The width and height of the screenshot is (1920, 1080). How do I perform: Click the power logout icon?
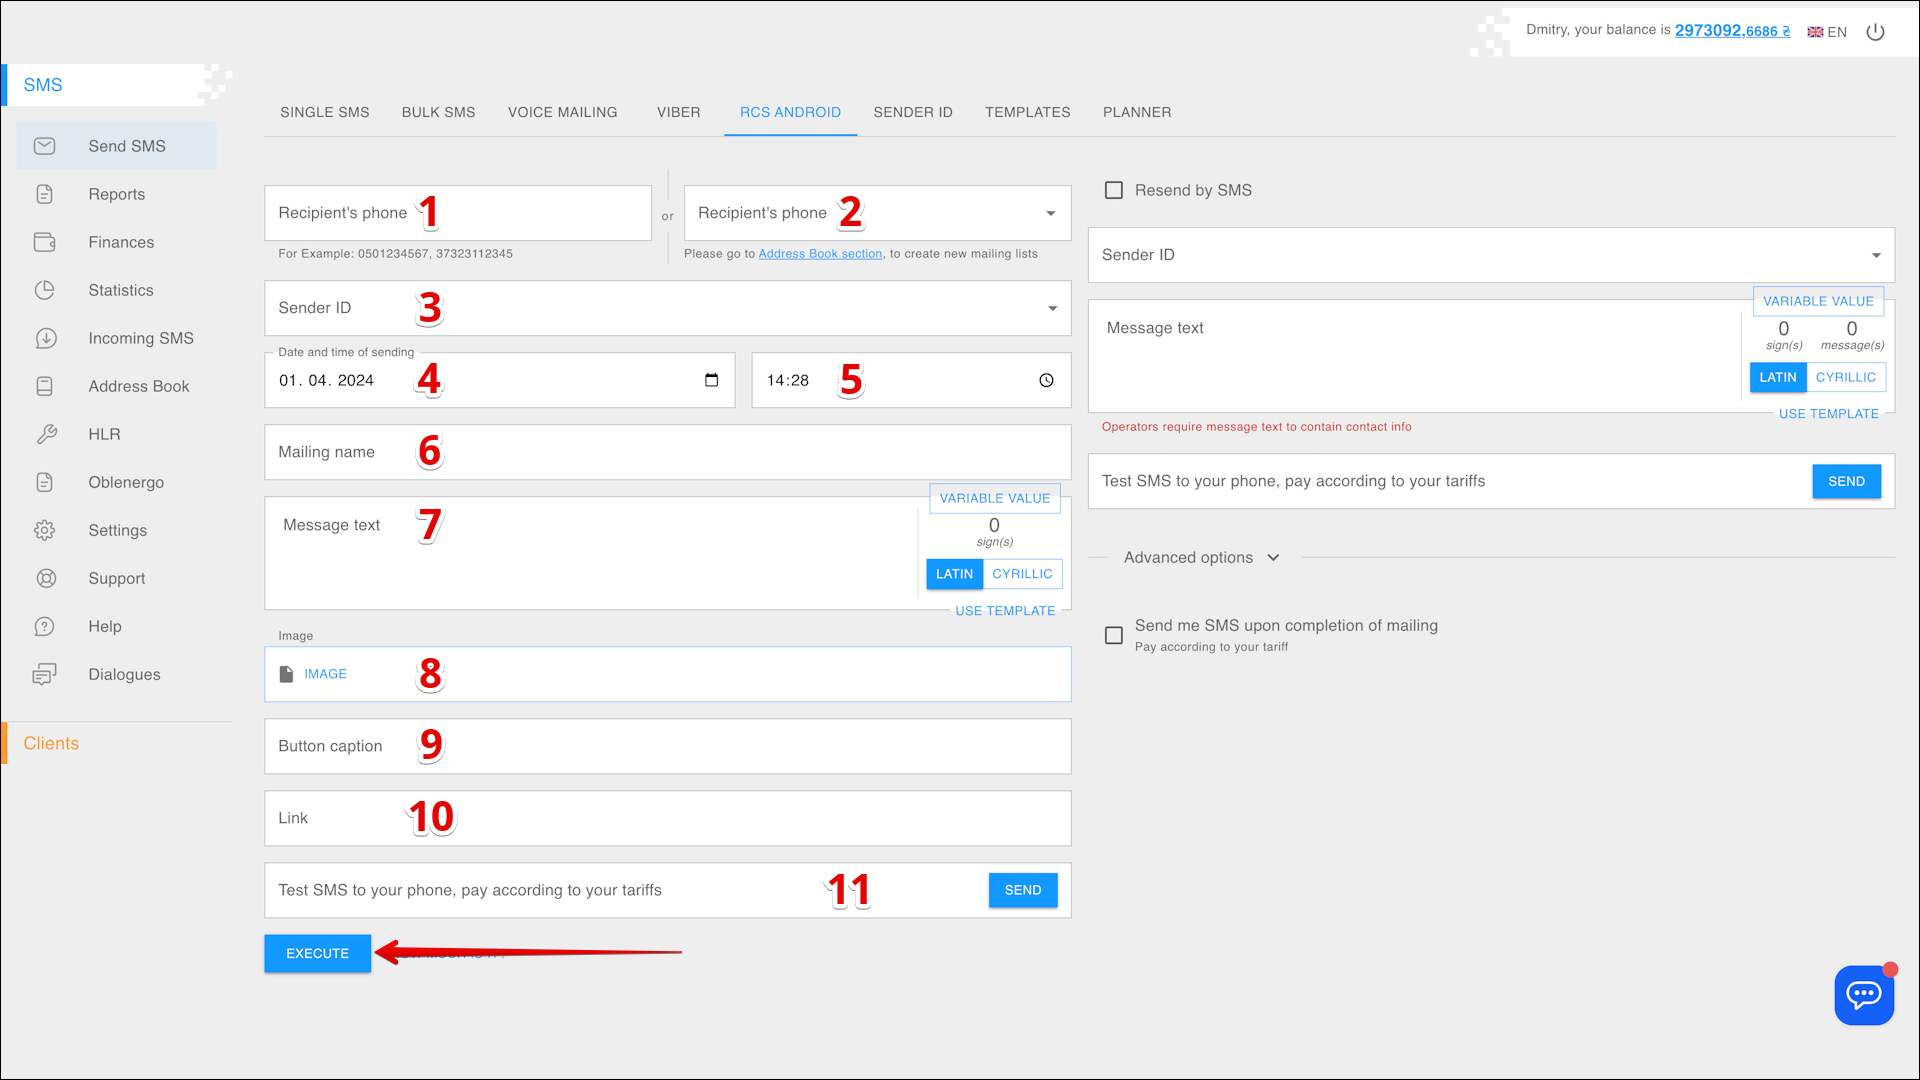1875,32
